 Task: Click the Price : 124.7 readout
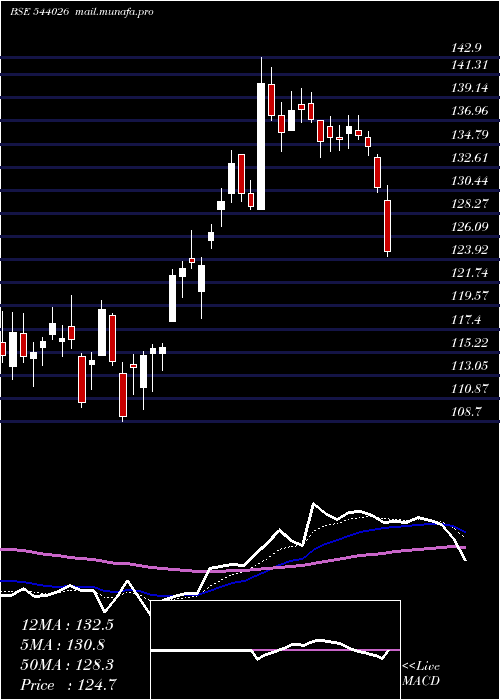69,685
